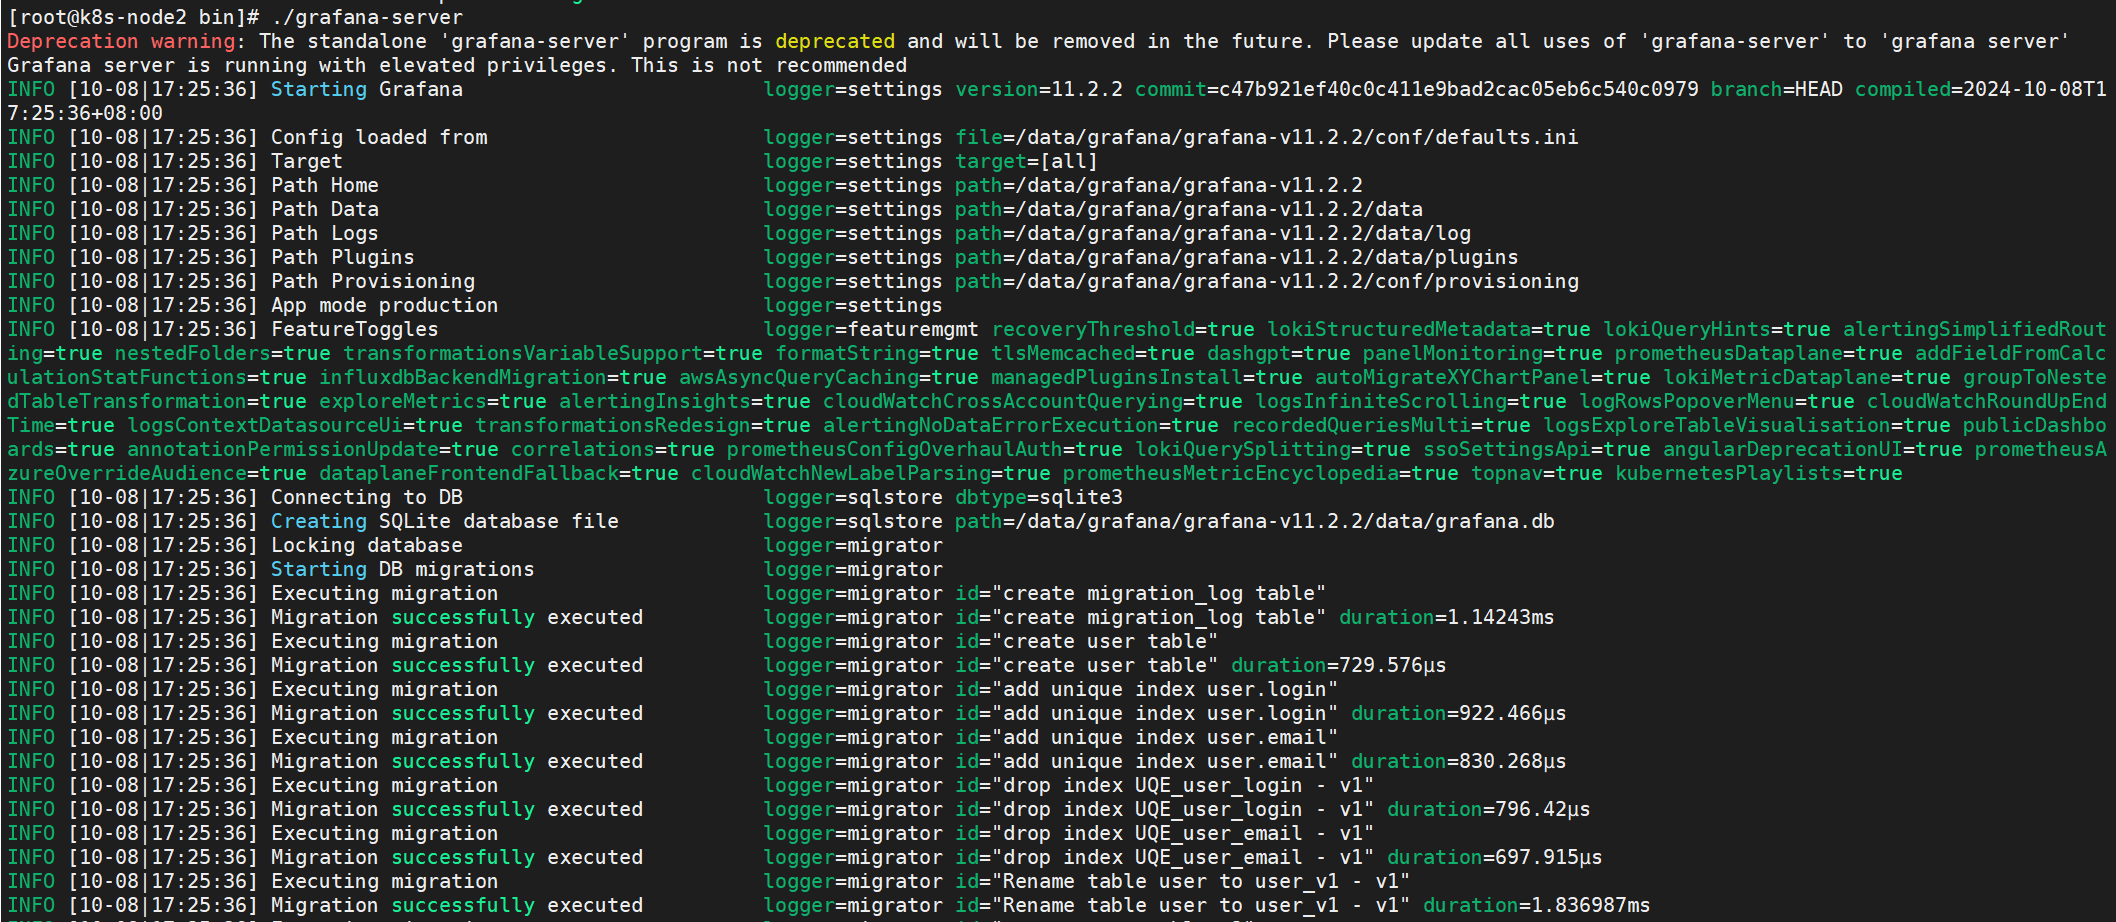This screenshot has height=922, width=2116.
Task: Click the yellow word 'deprecated'
Action: (835, 41)
